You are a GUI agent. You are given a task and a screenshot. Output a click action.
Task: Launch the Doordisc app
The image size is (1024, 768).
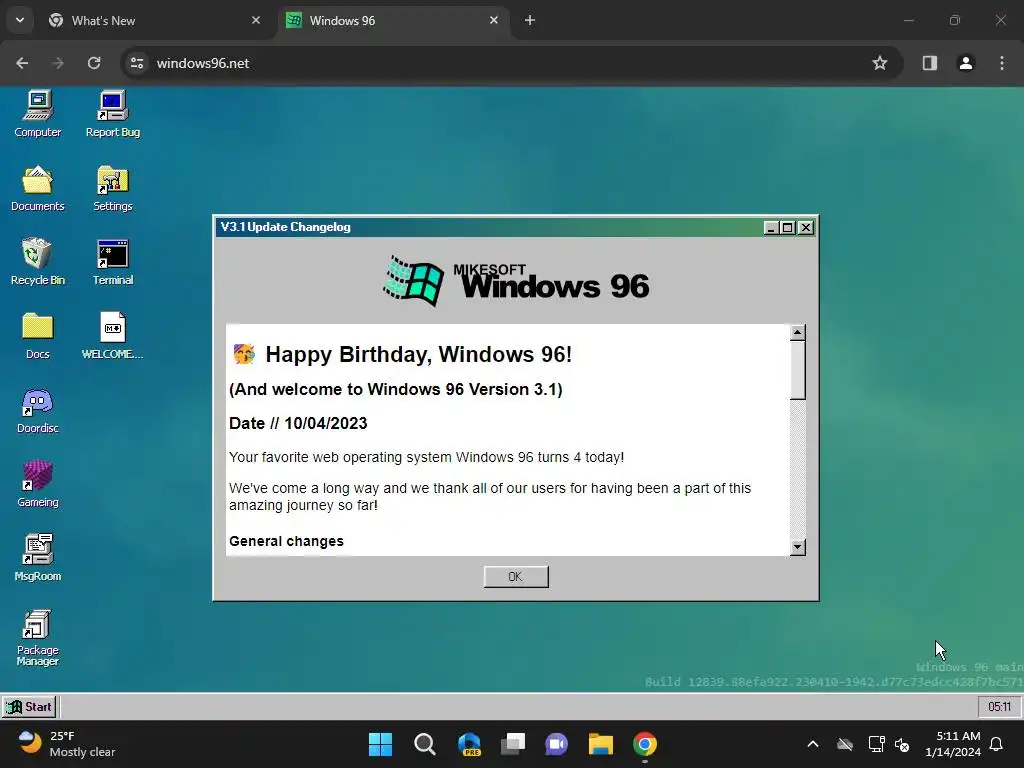tap(37, 410)
